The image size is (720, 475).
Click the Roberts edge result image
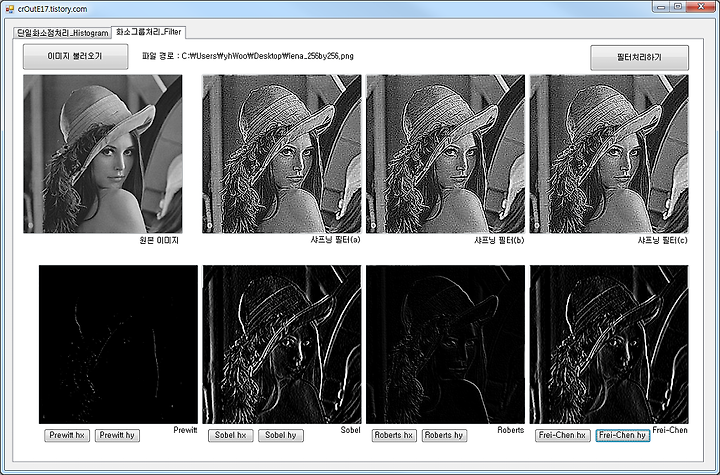pyautogui.click(x=445, y=344)
